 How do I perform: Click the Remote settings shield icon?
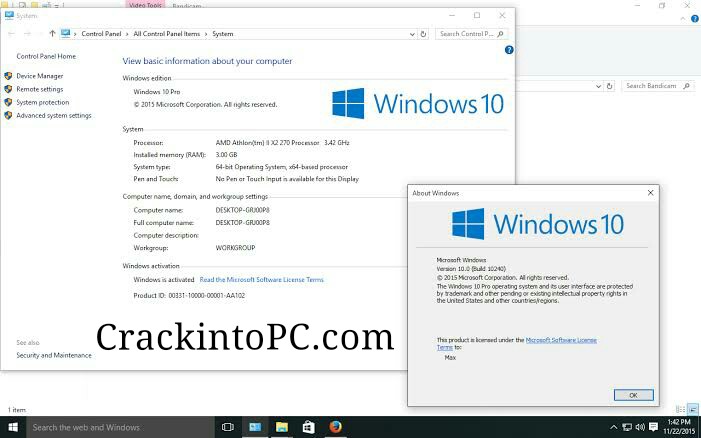[x=8, y=89]
